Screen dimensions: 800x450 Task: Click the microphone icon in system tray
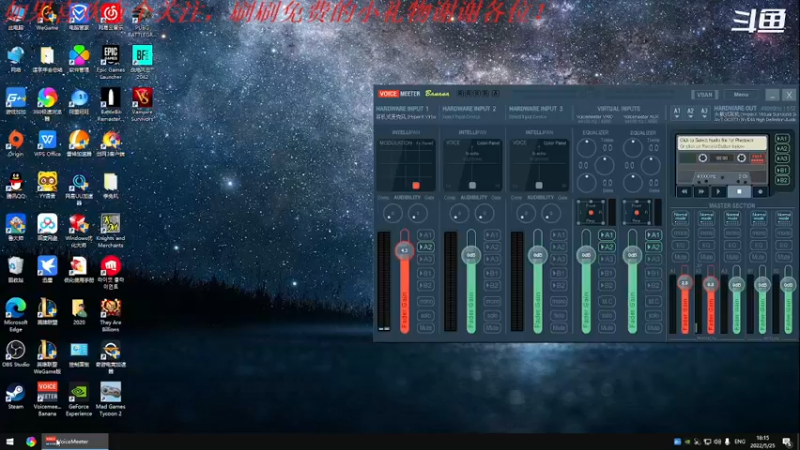(727, 441)
